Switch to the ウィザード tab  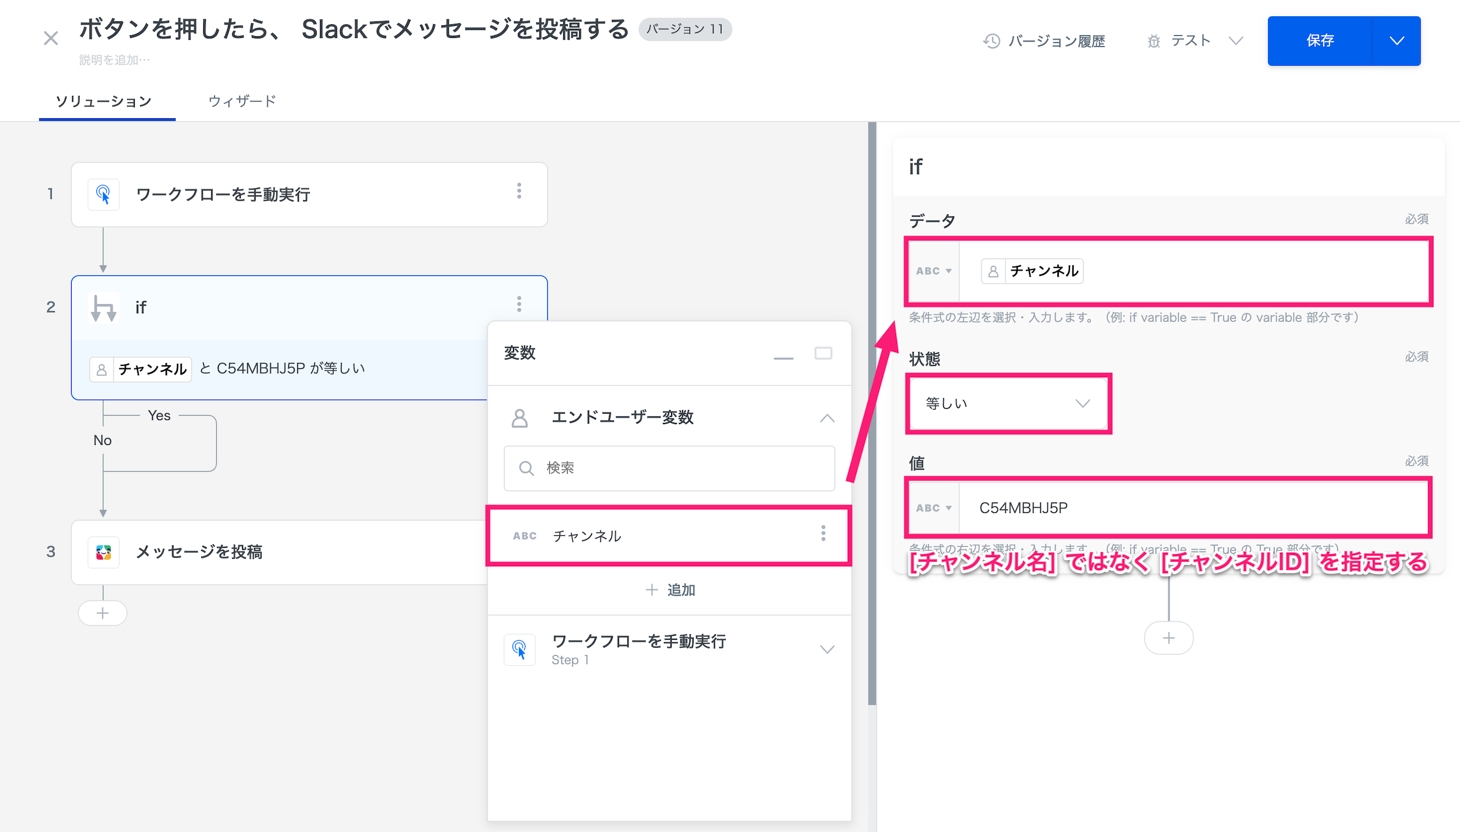coord(242,101)
